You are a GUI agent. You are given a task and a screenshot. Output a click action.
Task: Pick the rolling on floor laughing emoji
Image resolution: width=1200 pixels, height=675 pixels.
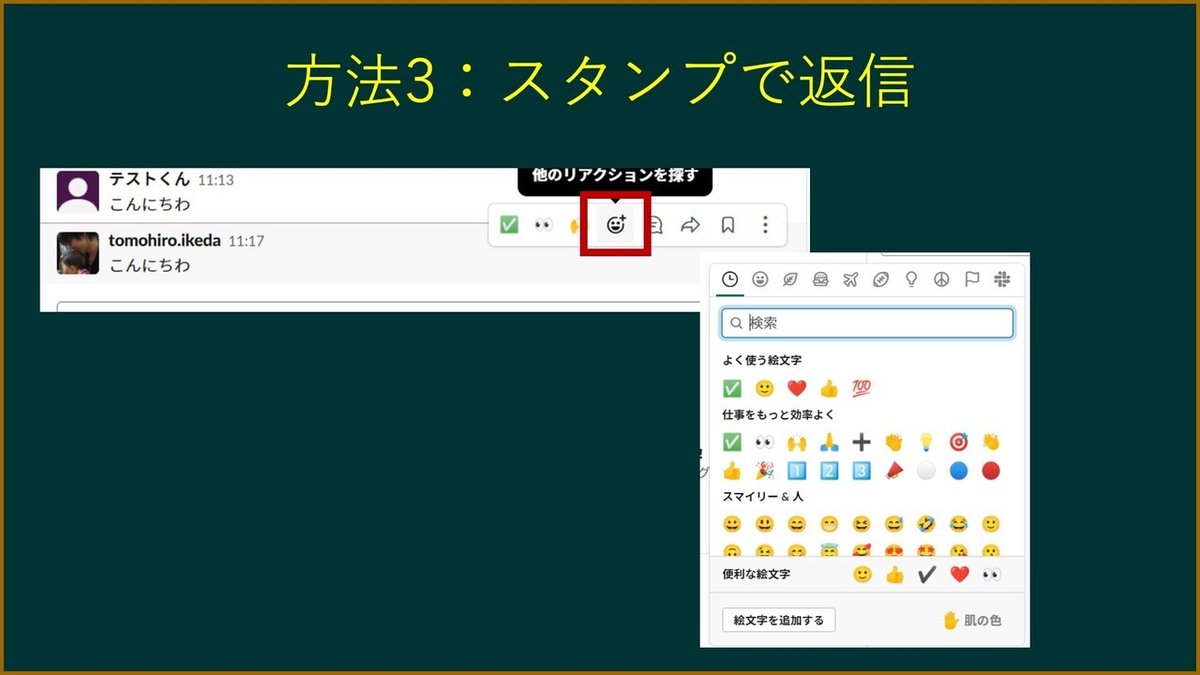click(x=925, y=524)
